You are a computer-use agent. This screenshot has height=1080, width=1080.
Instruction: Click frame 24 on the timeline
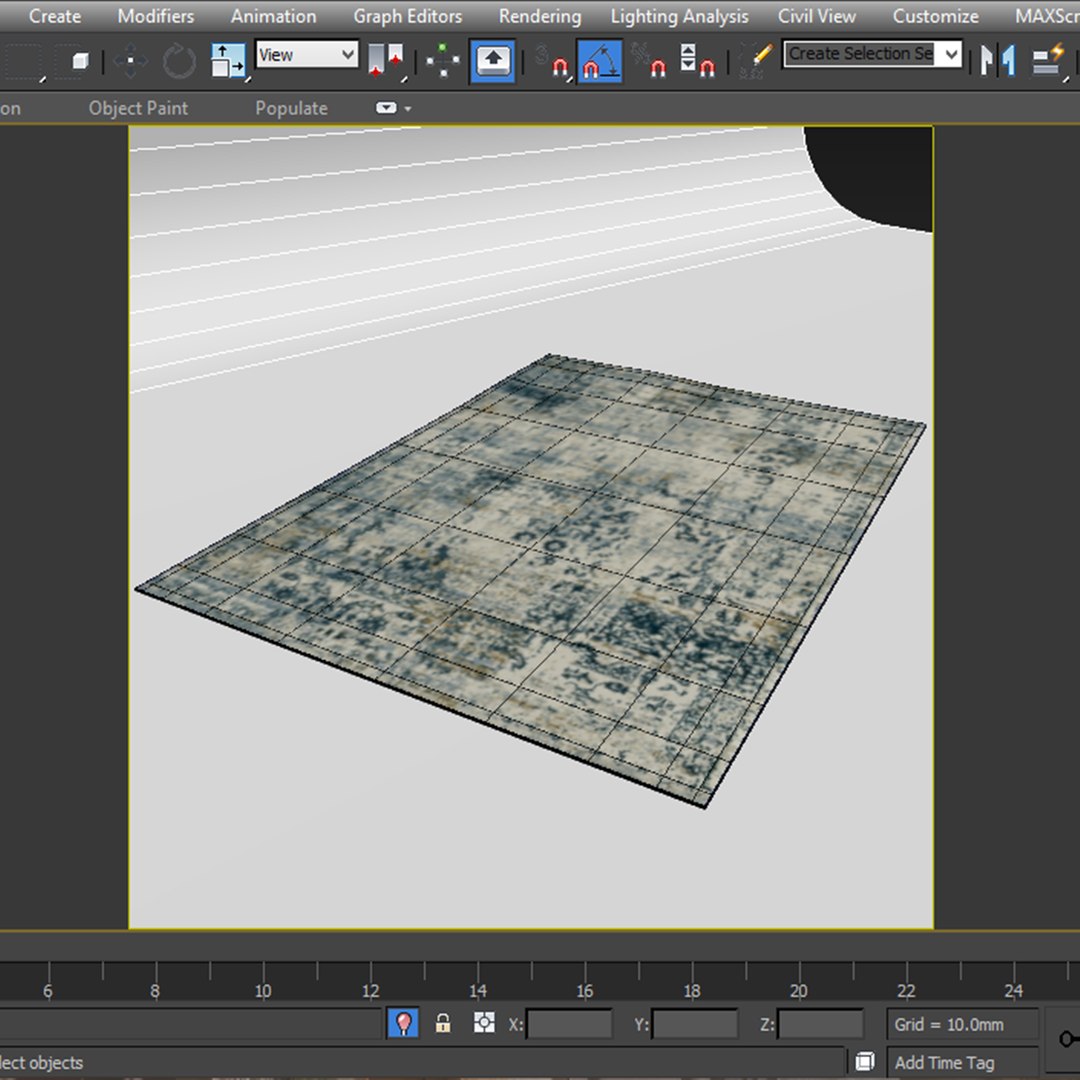[x=1013, y=990]
